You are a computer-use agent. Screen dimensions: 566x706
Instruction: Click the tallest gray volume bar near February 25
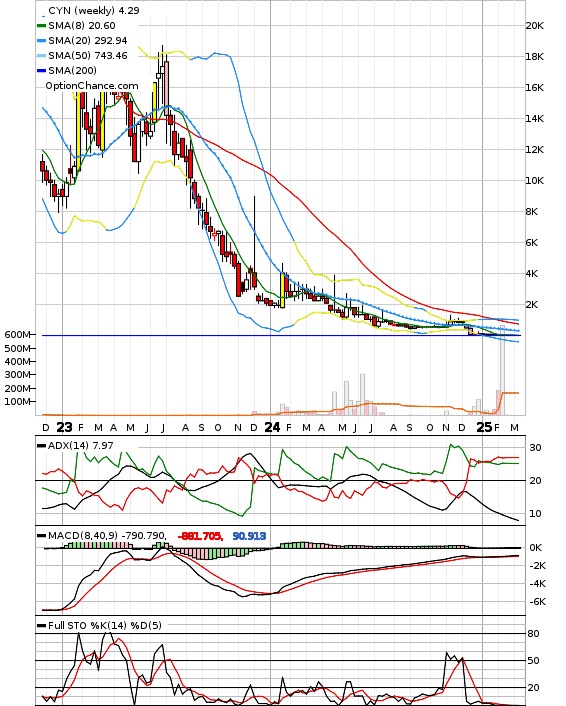[x=503, y=370]
